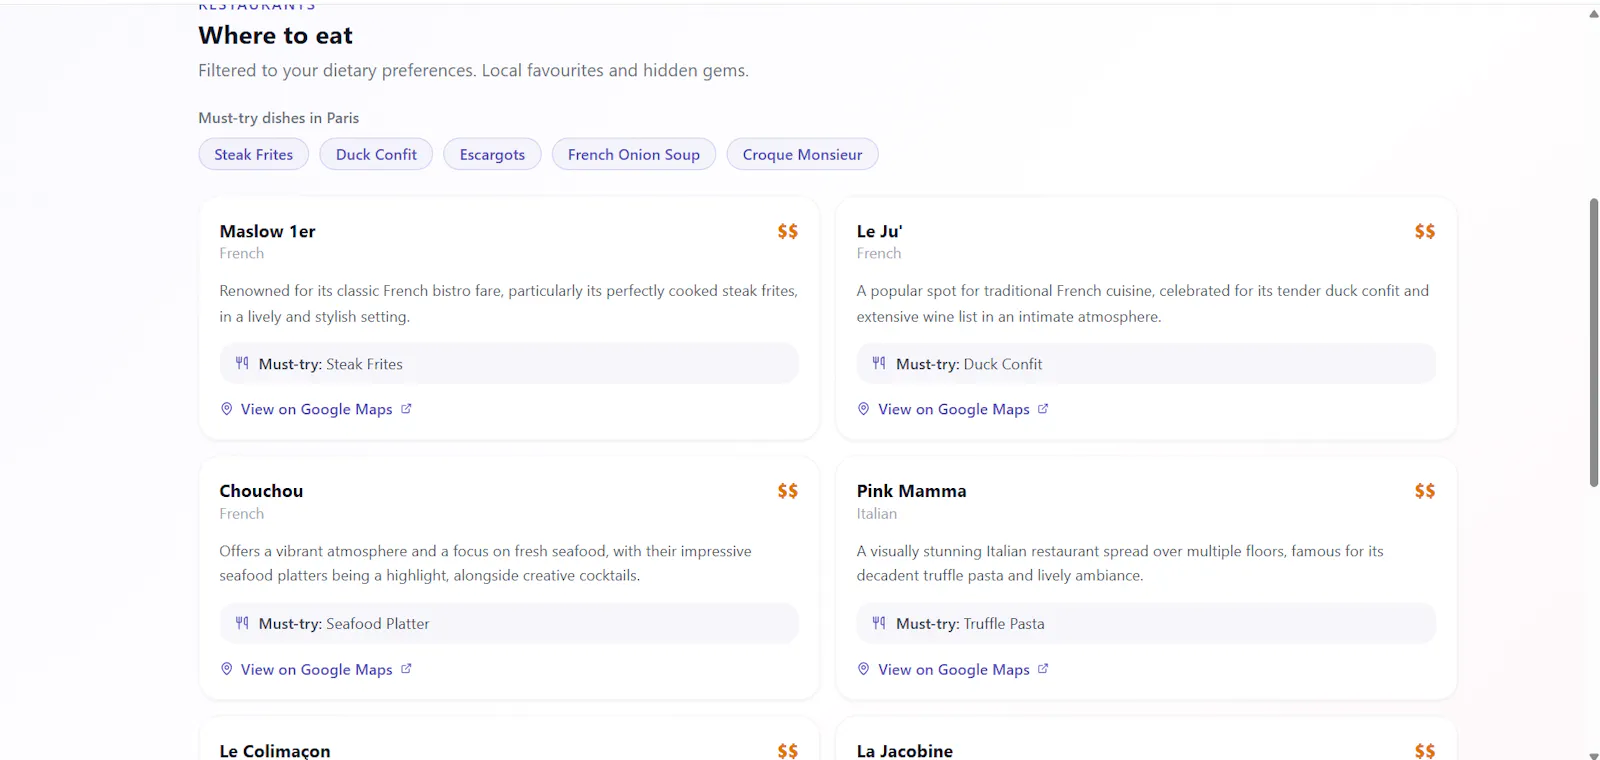1600x760 pixels.
Task: Click the Must-try: Seafood Platter row
Action: point(509,624)
